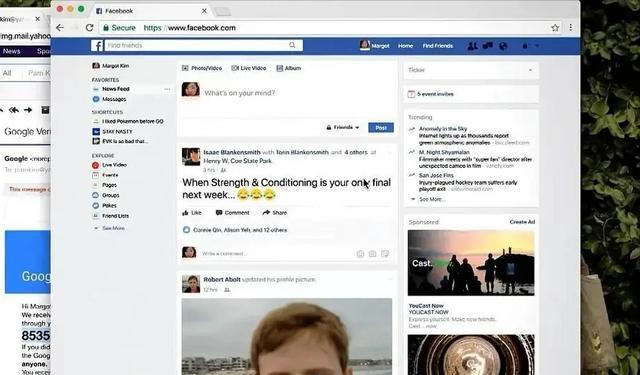
Task: Open sticker picker in comment box
Action: [385, 254]
